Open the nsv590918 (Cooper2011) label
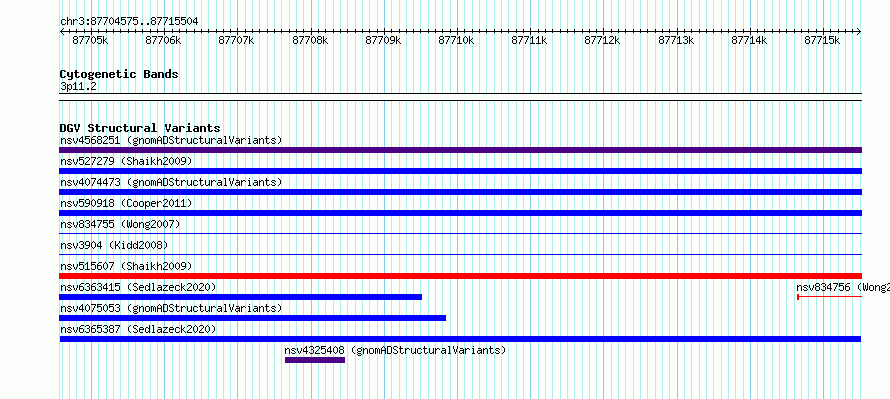The height and width of the screenshot is (399, 890). coord(126,203)
